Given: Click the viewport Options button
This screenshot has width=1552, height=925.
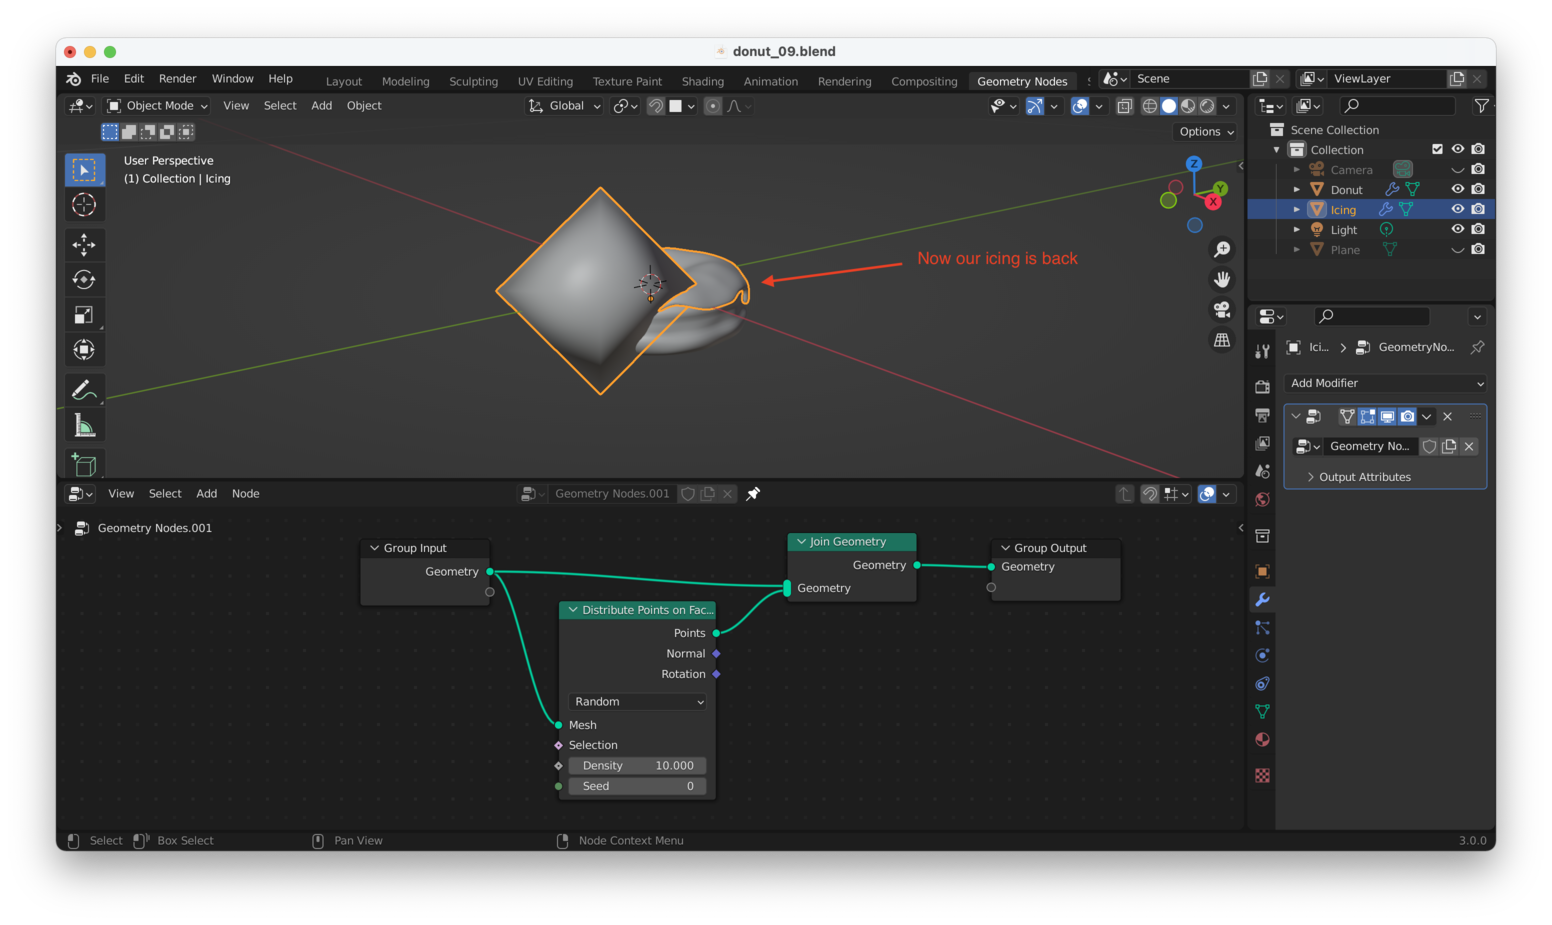Looking at the screenshot, I should [x=1206, y=132].
